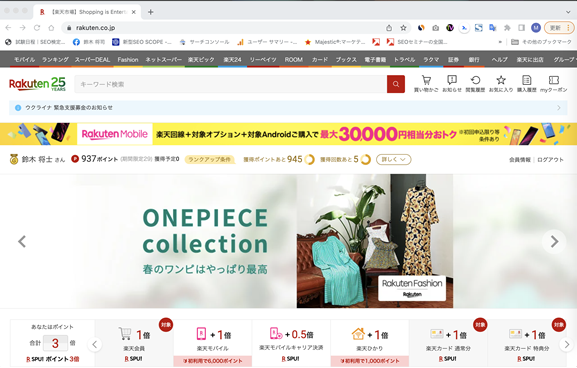Select the 楽天モバイル +1倍 SPU card
The height and width of the screenshot is (368, 577).
point(213,343)
